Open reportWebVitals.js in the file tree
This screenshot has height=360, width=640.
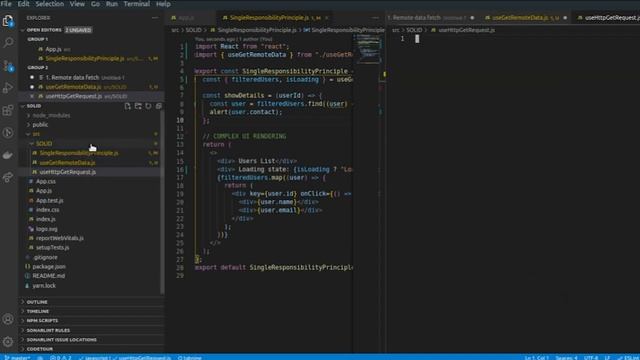click(x=60, y=238)
